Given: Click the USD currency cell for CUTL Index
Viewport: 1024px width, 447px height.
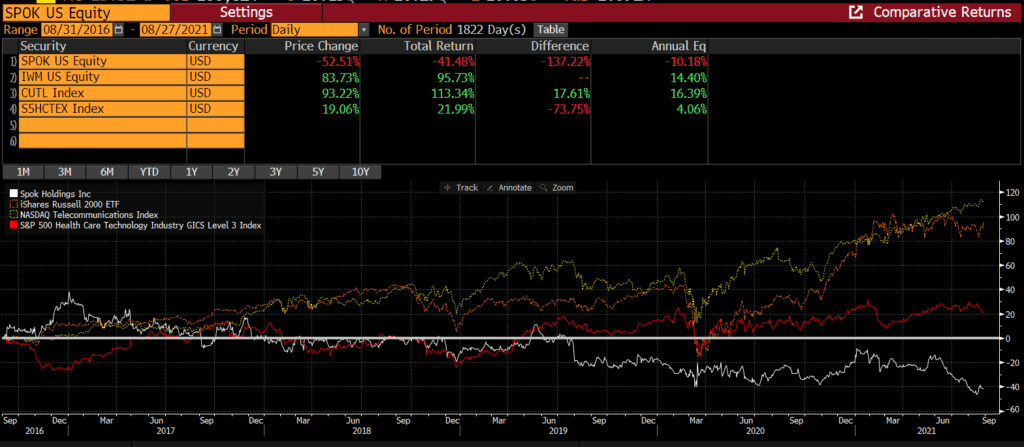Looking at the screenshot, I should click(216, 93).
